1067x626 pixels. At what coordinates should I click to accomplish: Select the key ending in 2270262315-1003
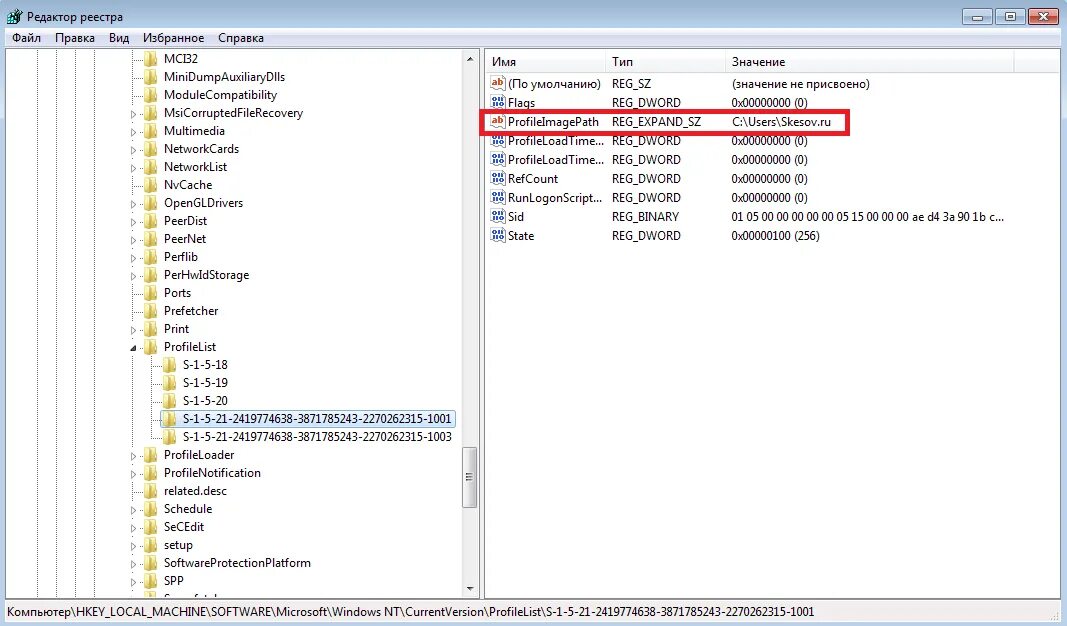point(317,436)
